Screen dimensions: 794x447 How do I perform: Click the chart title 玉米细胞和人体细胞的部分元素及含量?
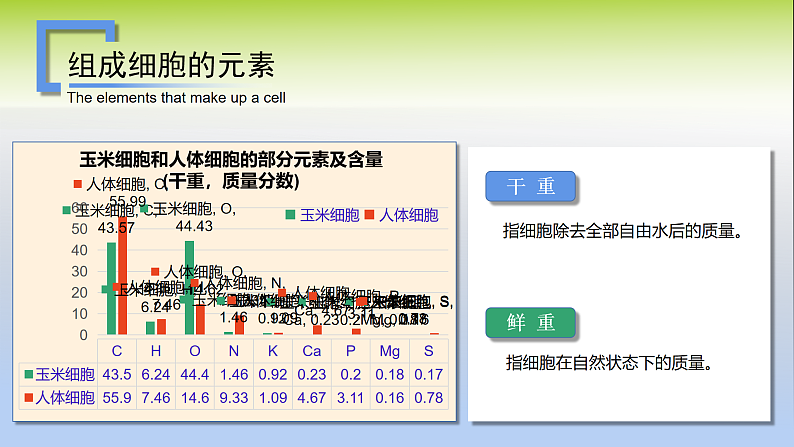coord(231,159)
